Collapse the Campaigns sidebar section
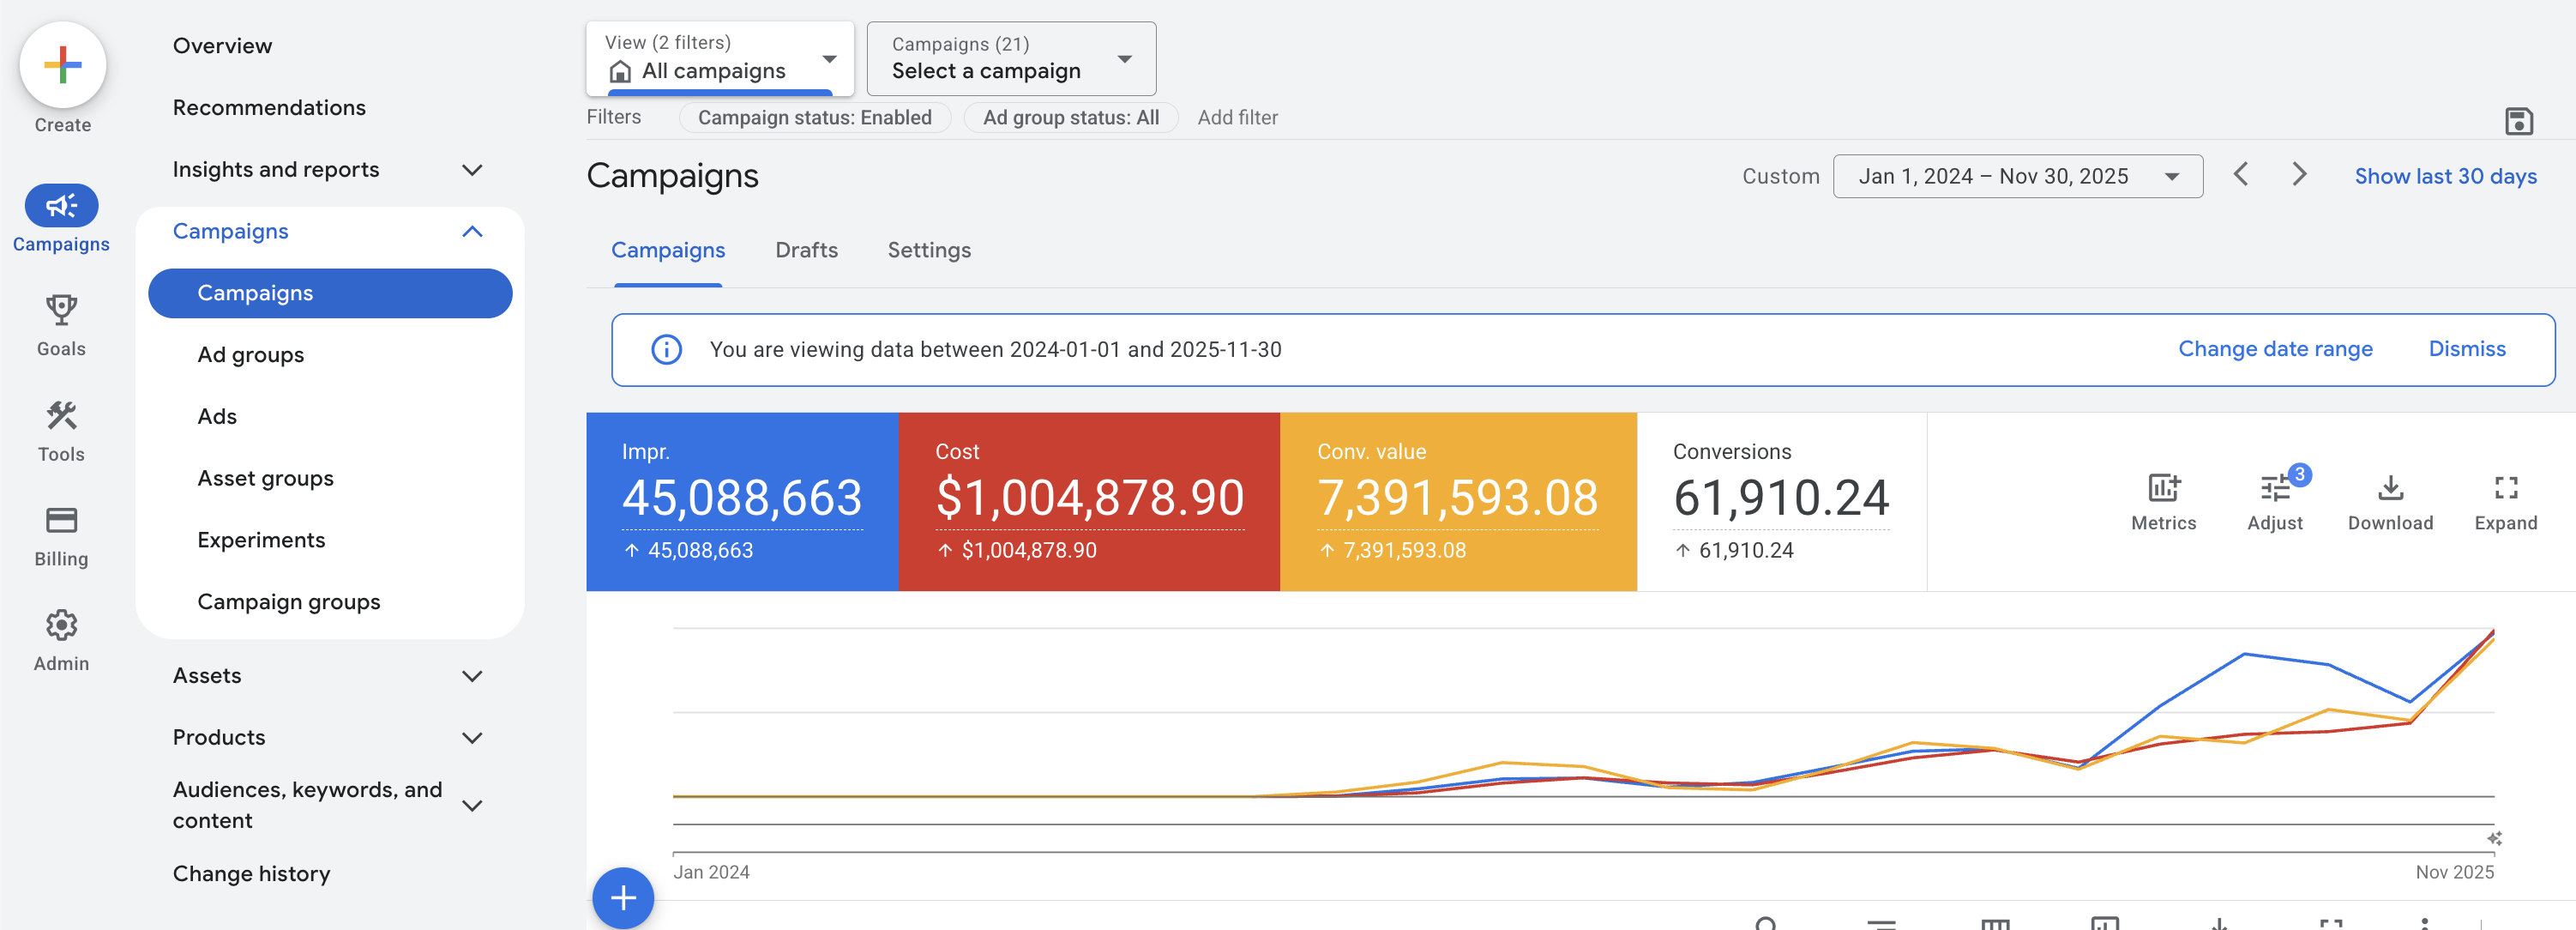 coord(472,231)
